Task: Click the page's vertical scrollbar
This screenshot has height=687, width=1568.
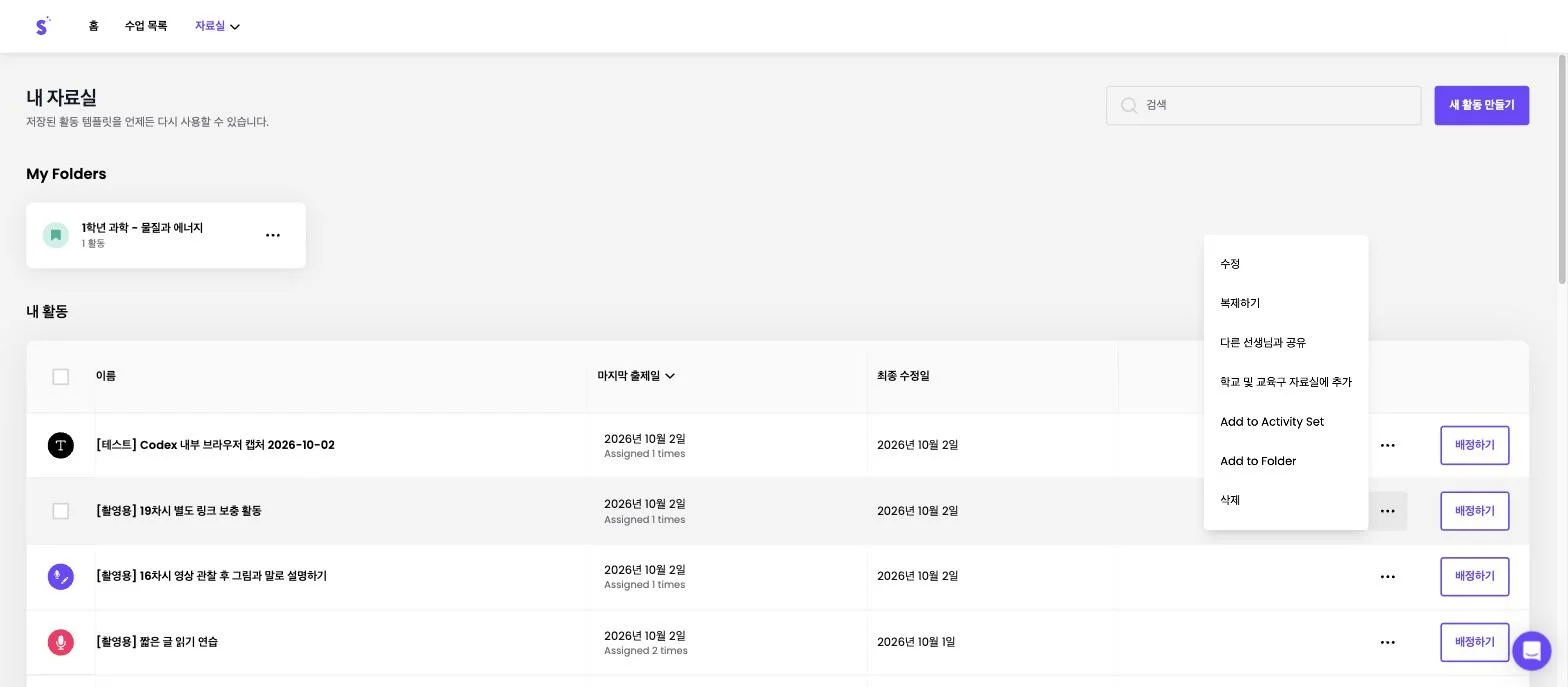Action: tap(1562, 170)
